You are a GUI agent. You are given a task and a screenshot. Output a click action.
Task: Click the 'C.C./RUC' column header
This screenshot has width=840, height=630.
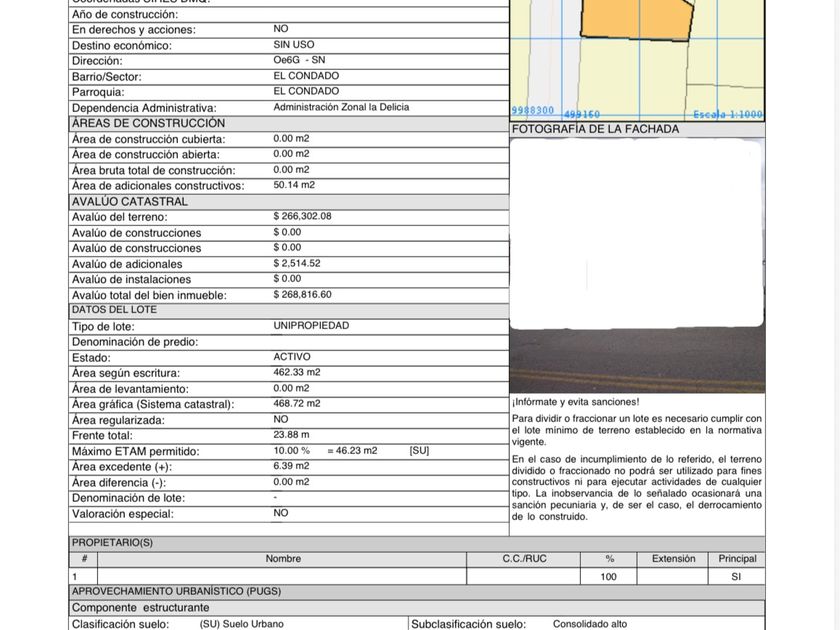pyautogui.click(x=524, y=559)
